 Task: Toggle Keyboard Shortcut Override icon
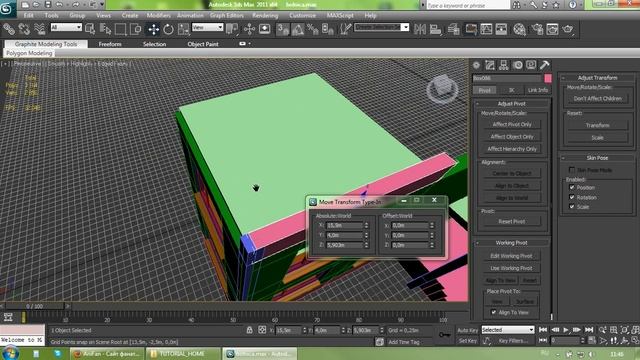264,29
